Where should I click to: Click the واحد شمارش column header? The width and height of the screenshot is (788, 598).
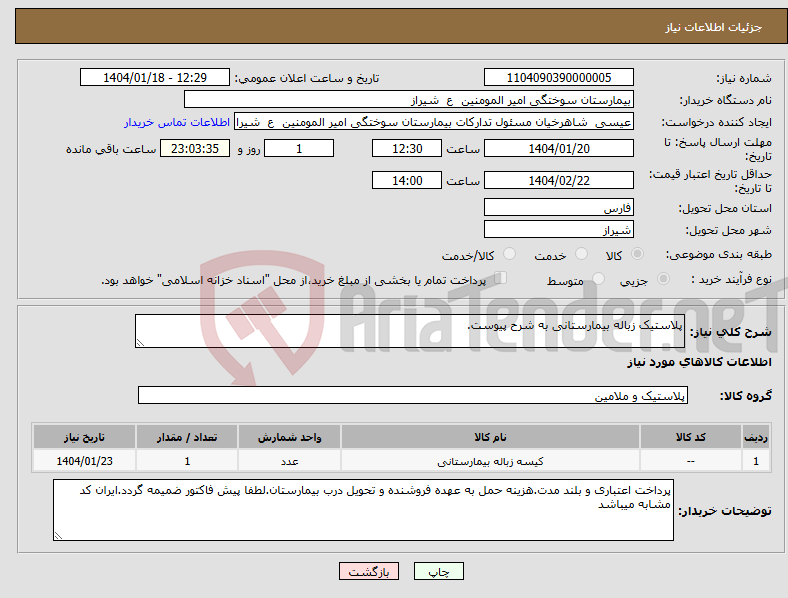289,437
